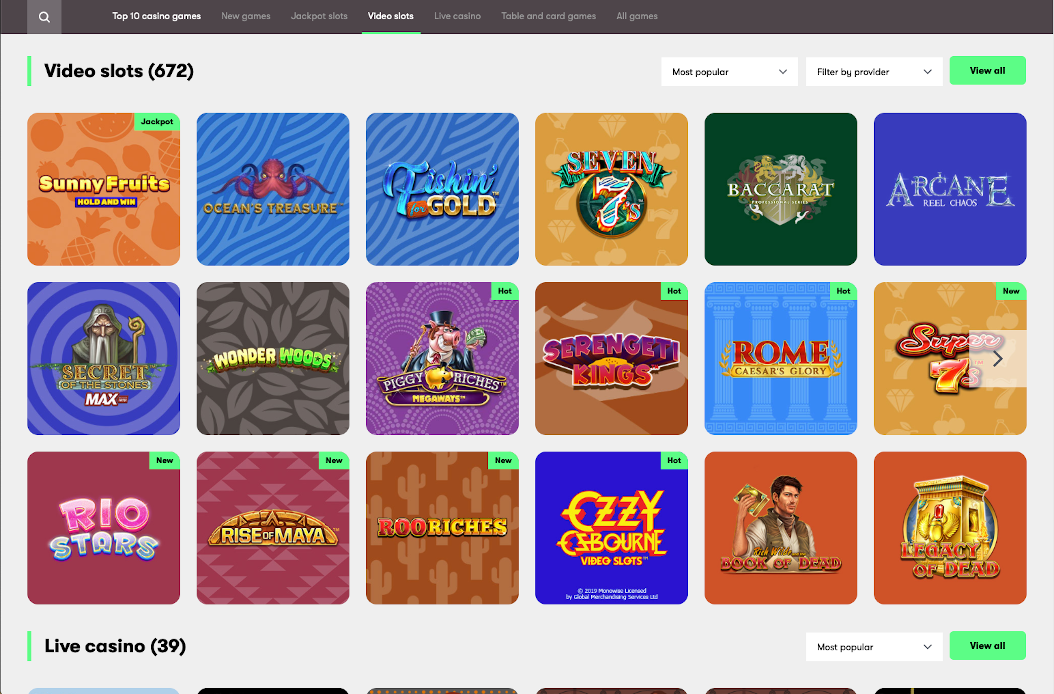Switch to Table and card games tab
This screenshot has width=1054, height=694.
click(549, 16)
